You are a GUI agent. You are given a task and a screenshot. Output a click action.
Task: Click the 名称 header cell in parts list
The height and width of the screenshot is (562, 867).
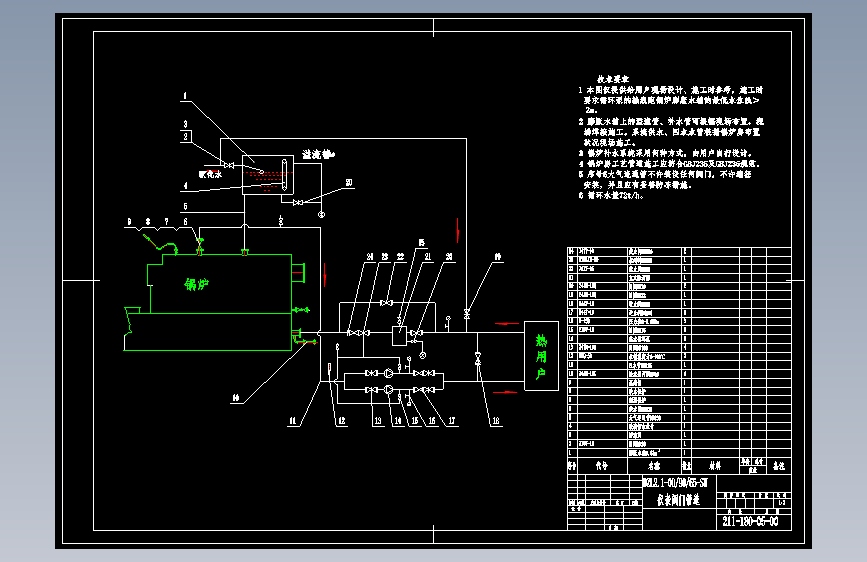(x=654, y=466)
